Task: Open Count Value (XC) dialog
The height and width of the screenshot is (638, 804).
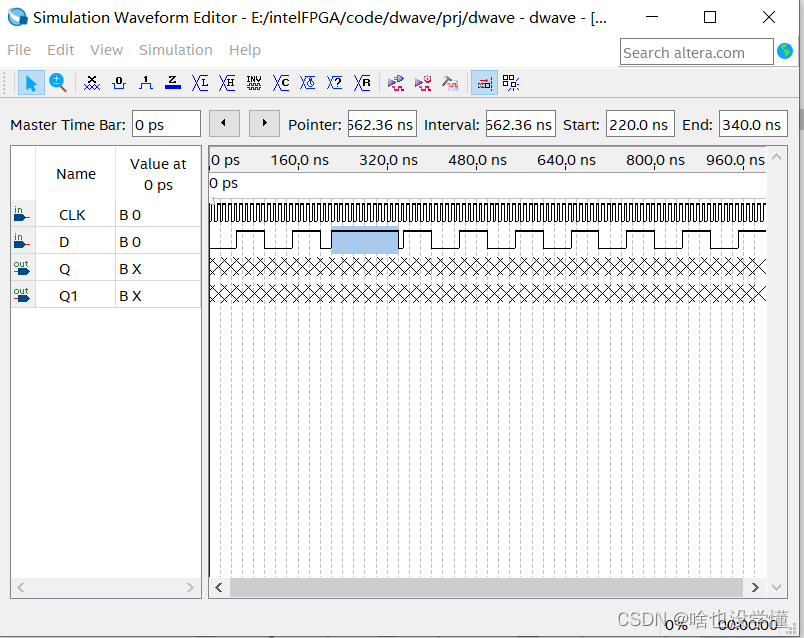Action: [x=281, y=83]
